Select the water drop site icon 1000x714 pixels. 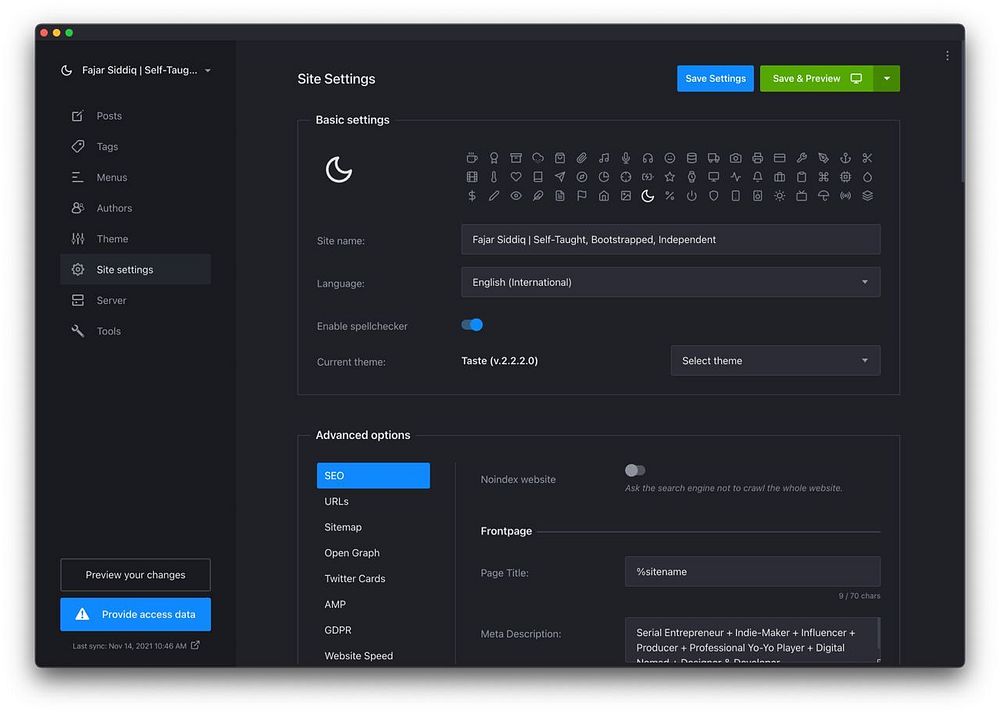867,177
